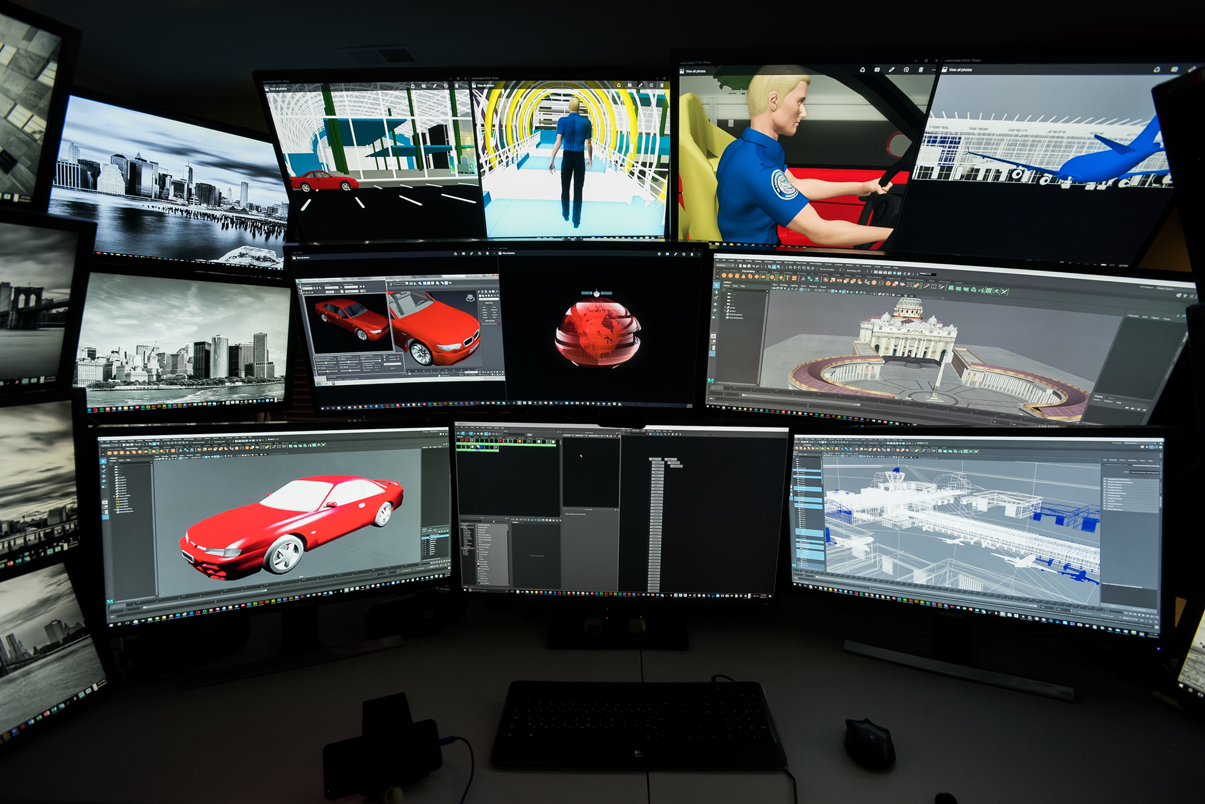Click 'View all photos' above the airplane photo
The image size is (1205, 804).
958,70
